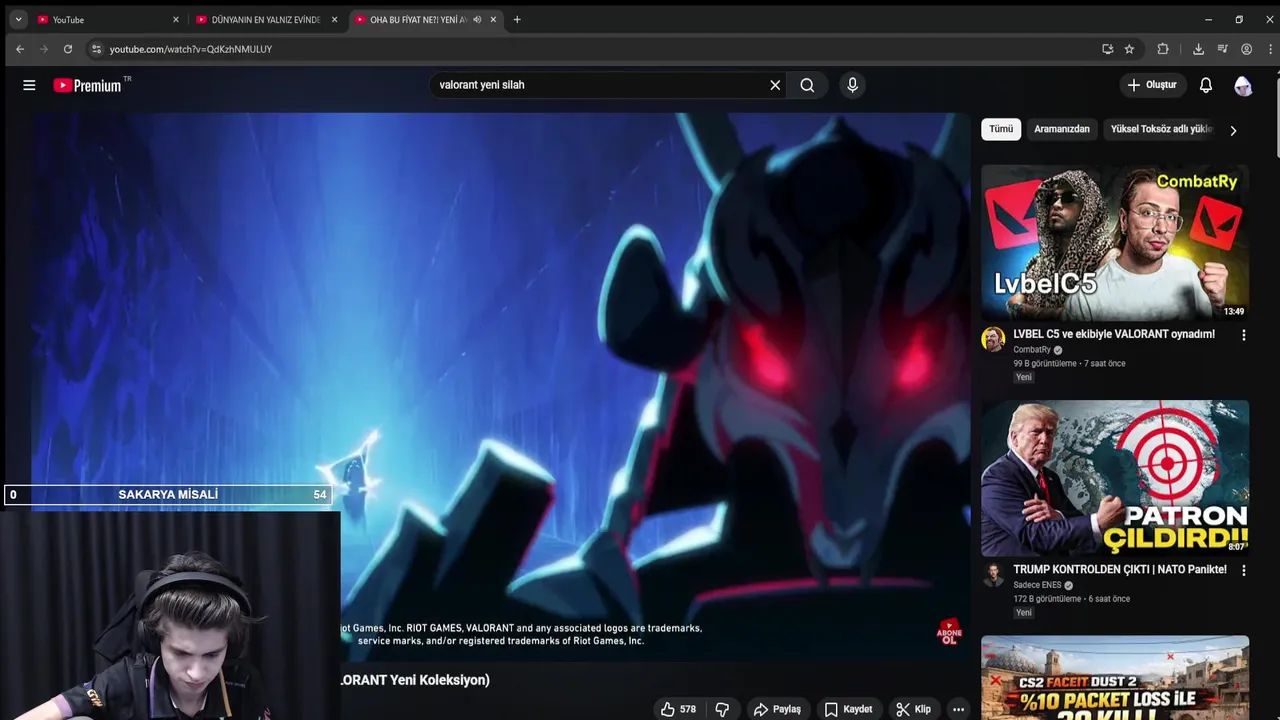The width and height of the screenshot is (1280, 720).
Task: Click the Oluştur create button
Action: tap(1152, 85)
